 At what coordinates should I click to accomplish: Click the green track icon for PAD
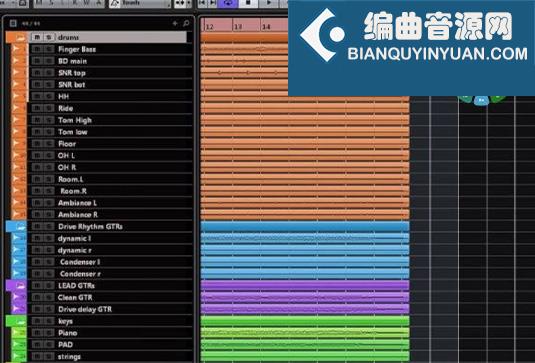[16, 345]
